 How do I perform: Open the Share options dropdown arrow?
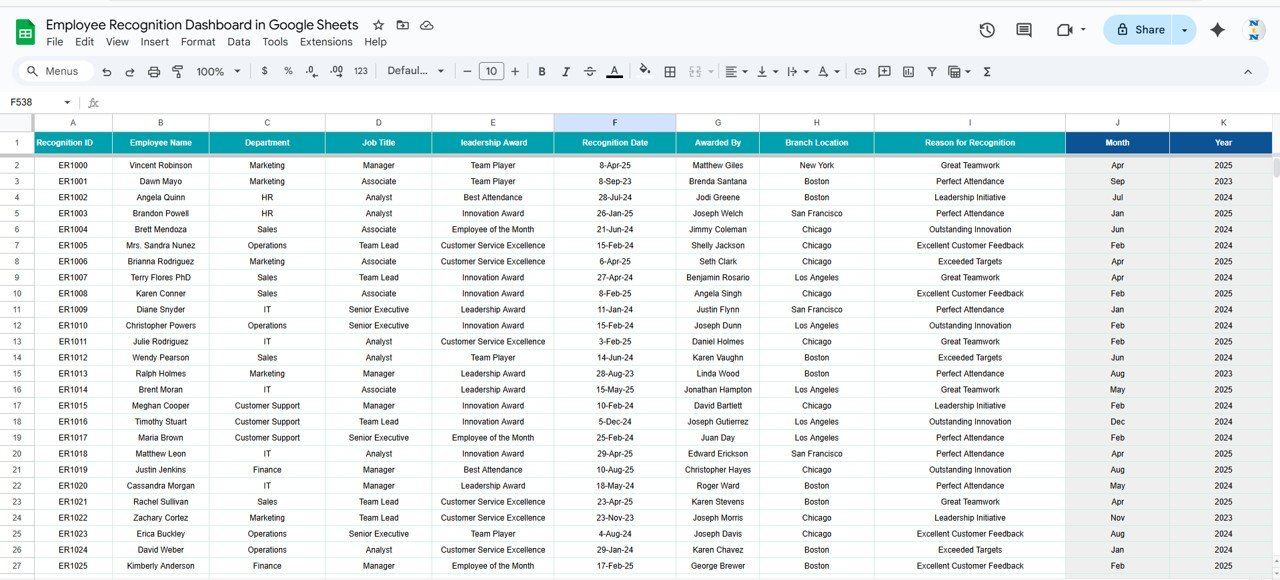pyautogui.click(x=1184, y=30)
